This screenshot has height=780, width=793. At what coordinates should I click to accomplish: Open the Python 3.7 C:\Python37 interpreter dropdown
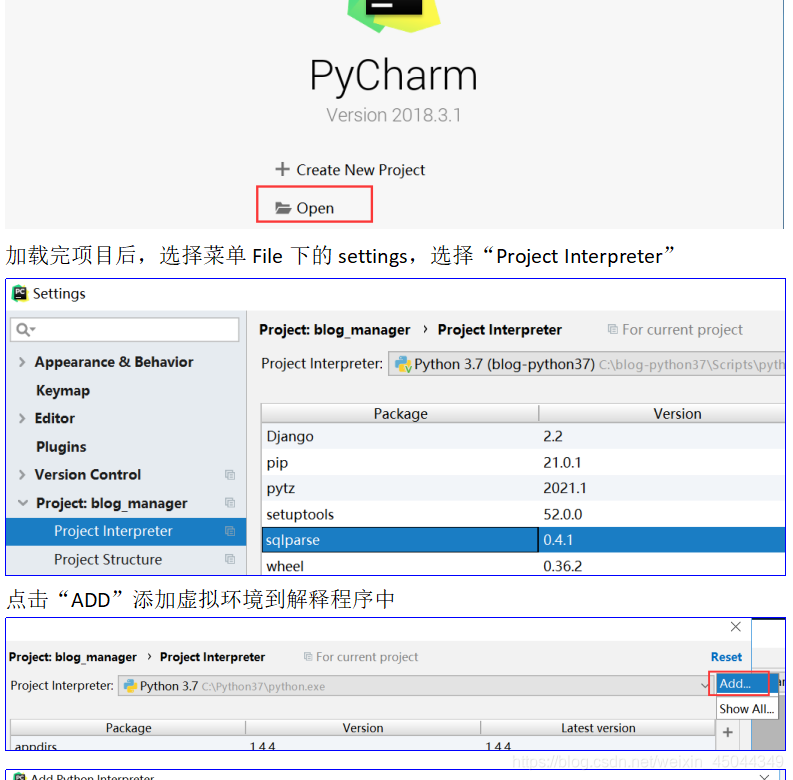click(x=415, y=686)
